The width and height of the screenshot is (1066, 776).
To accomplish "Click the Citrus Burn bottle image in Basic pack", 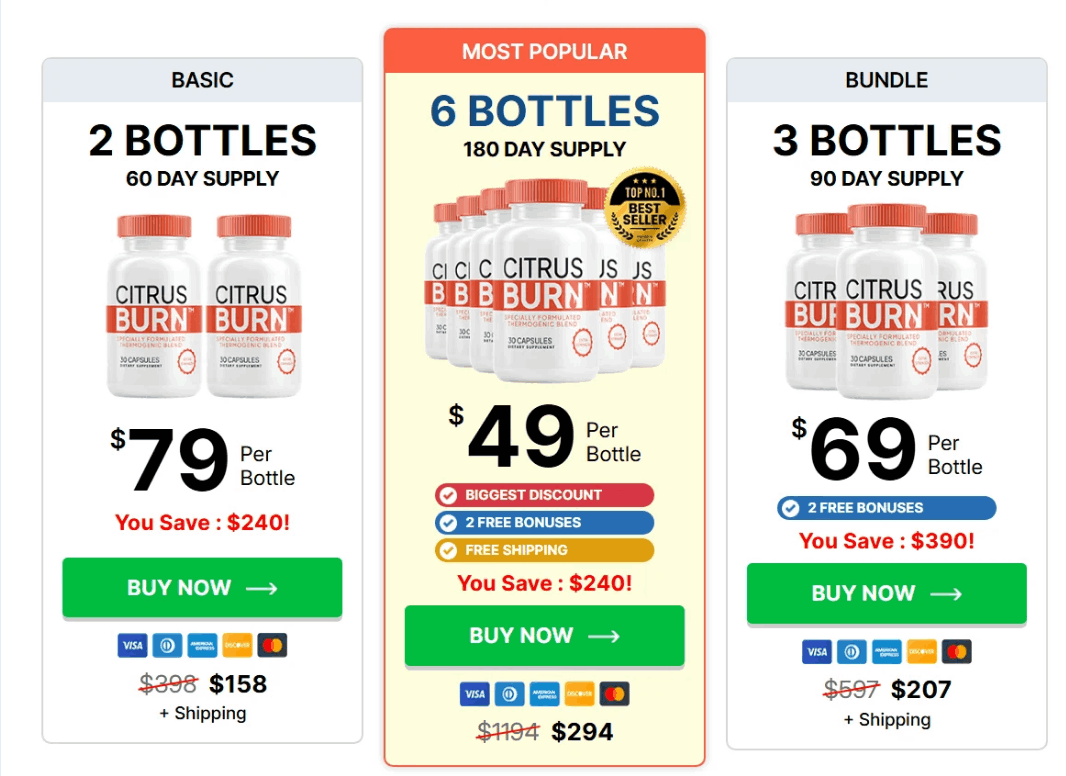I will pos(202,300).
